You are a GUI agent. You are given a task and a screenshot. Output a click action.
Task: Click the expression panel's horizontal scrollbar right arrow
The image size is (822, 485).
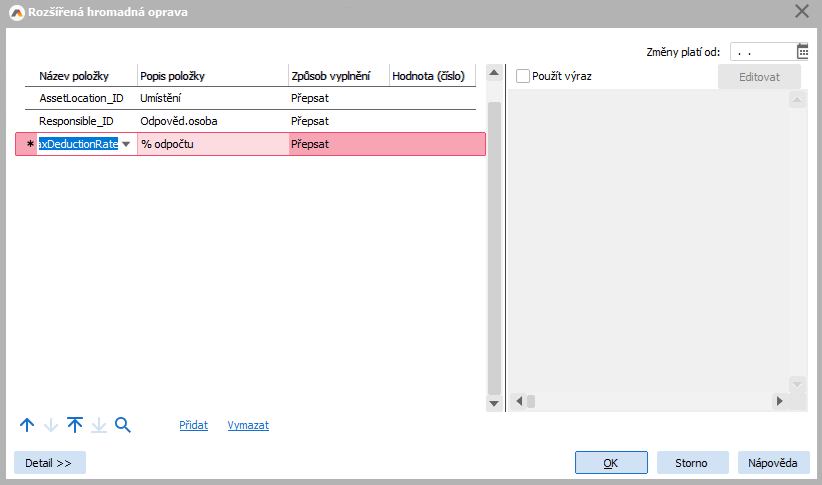(778, 401)
